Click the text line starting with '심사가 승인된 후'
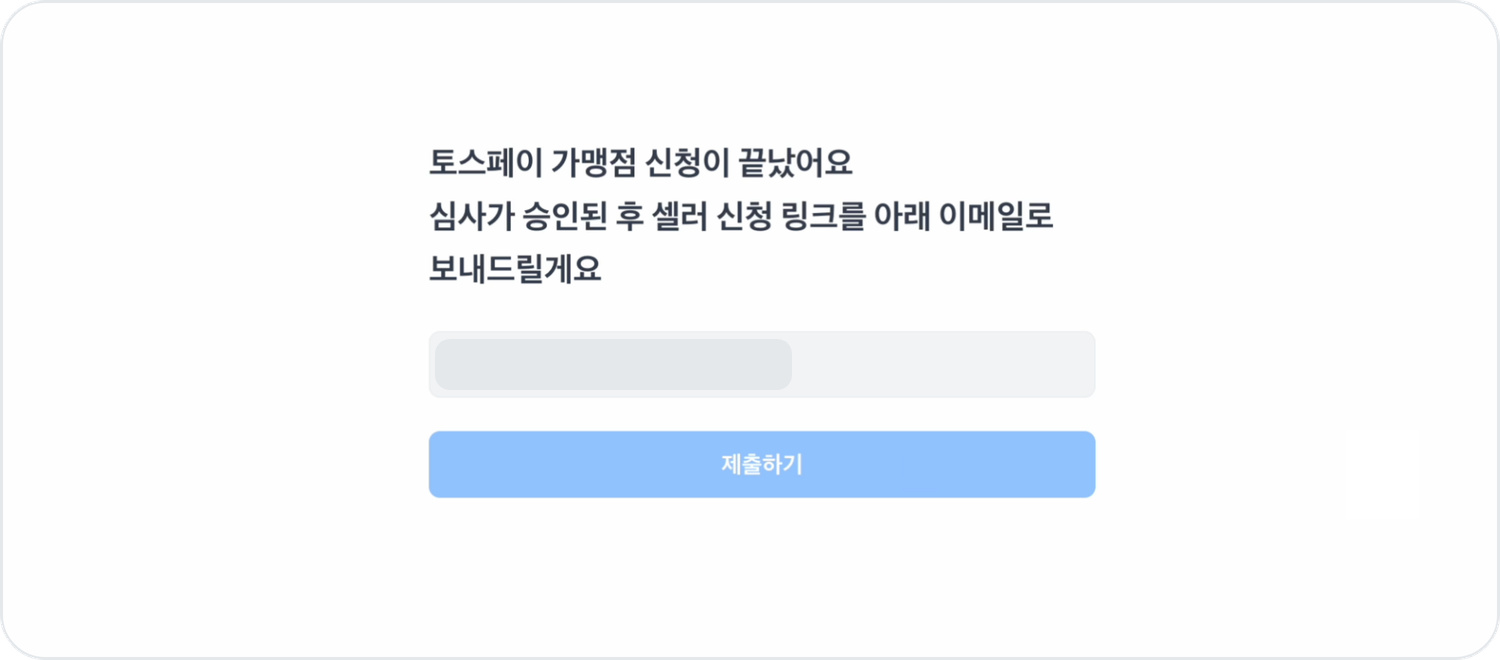Screen dimensions: 1500x660 pos(741,216)
